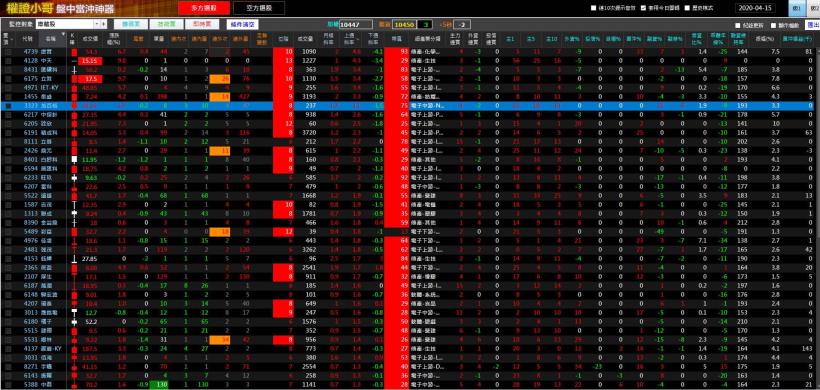Click the index input field showing 10447
This screenshot has height=390, width=820.
(x=356, y=24)
